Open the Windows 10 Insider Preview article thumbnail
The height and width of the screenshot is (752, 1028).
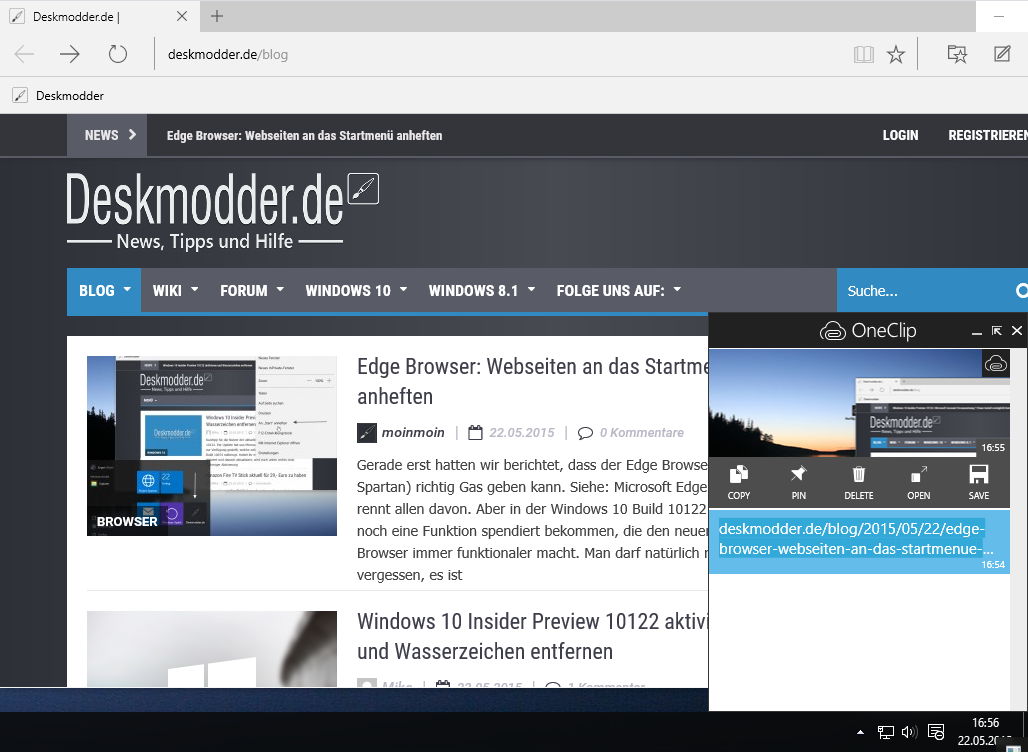tap(212, 649)
